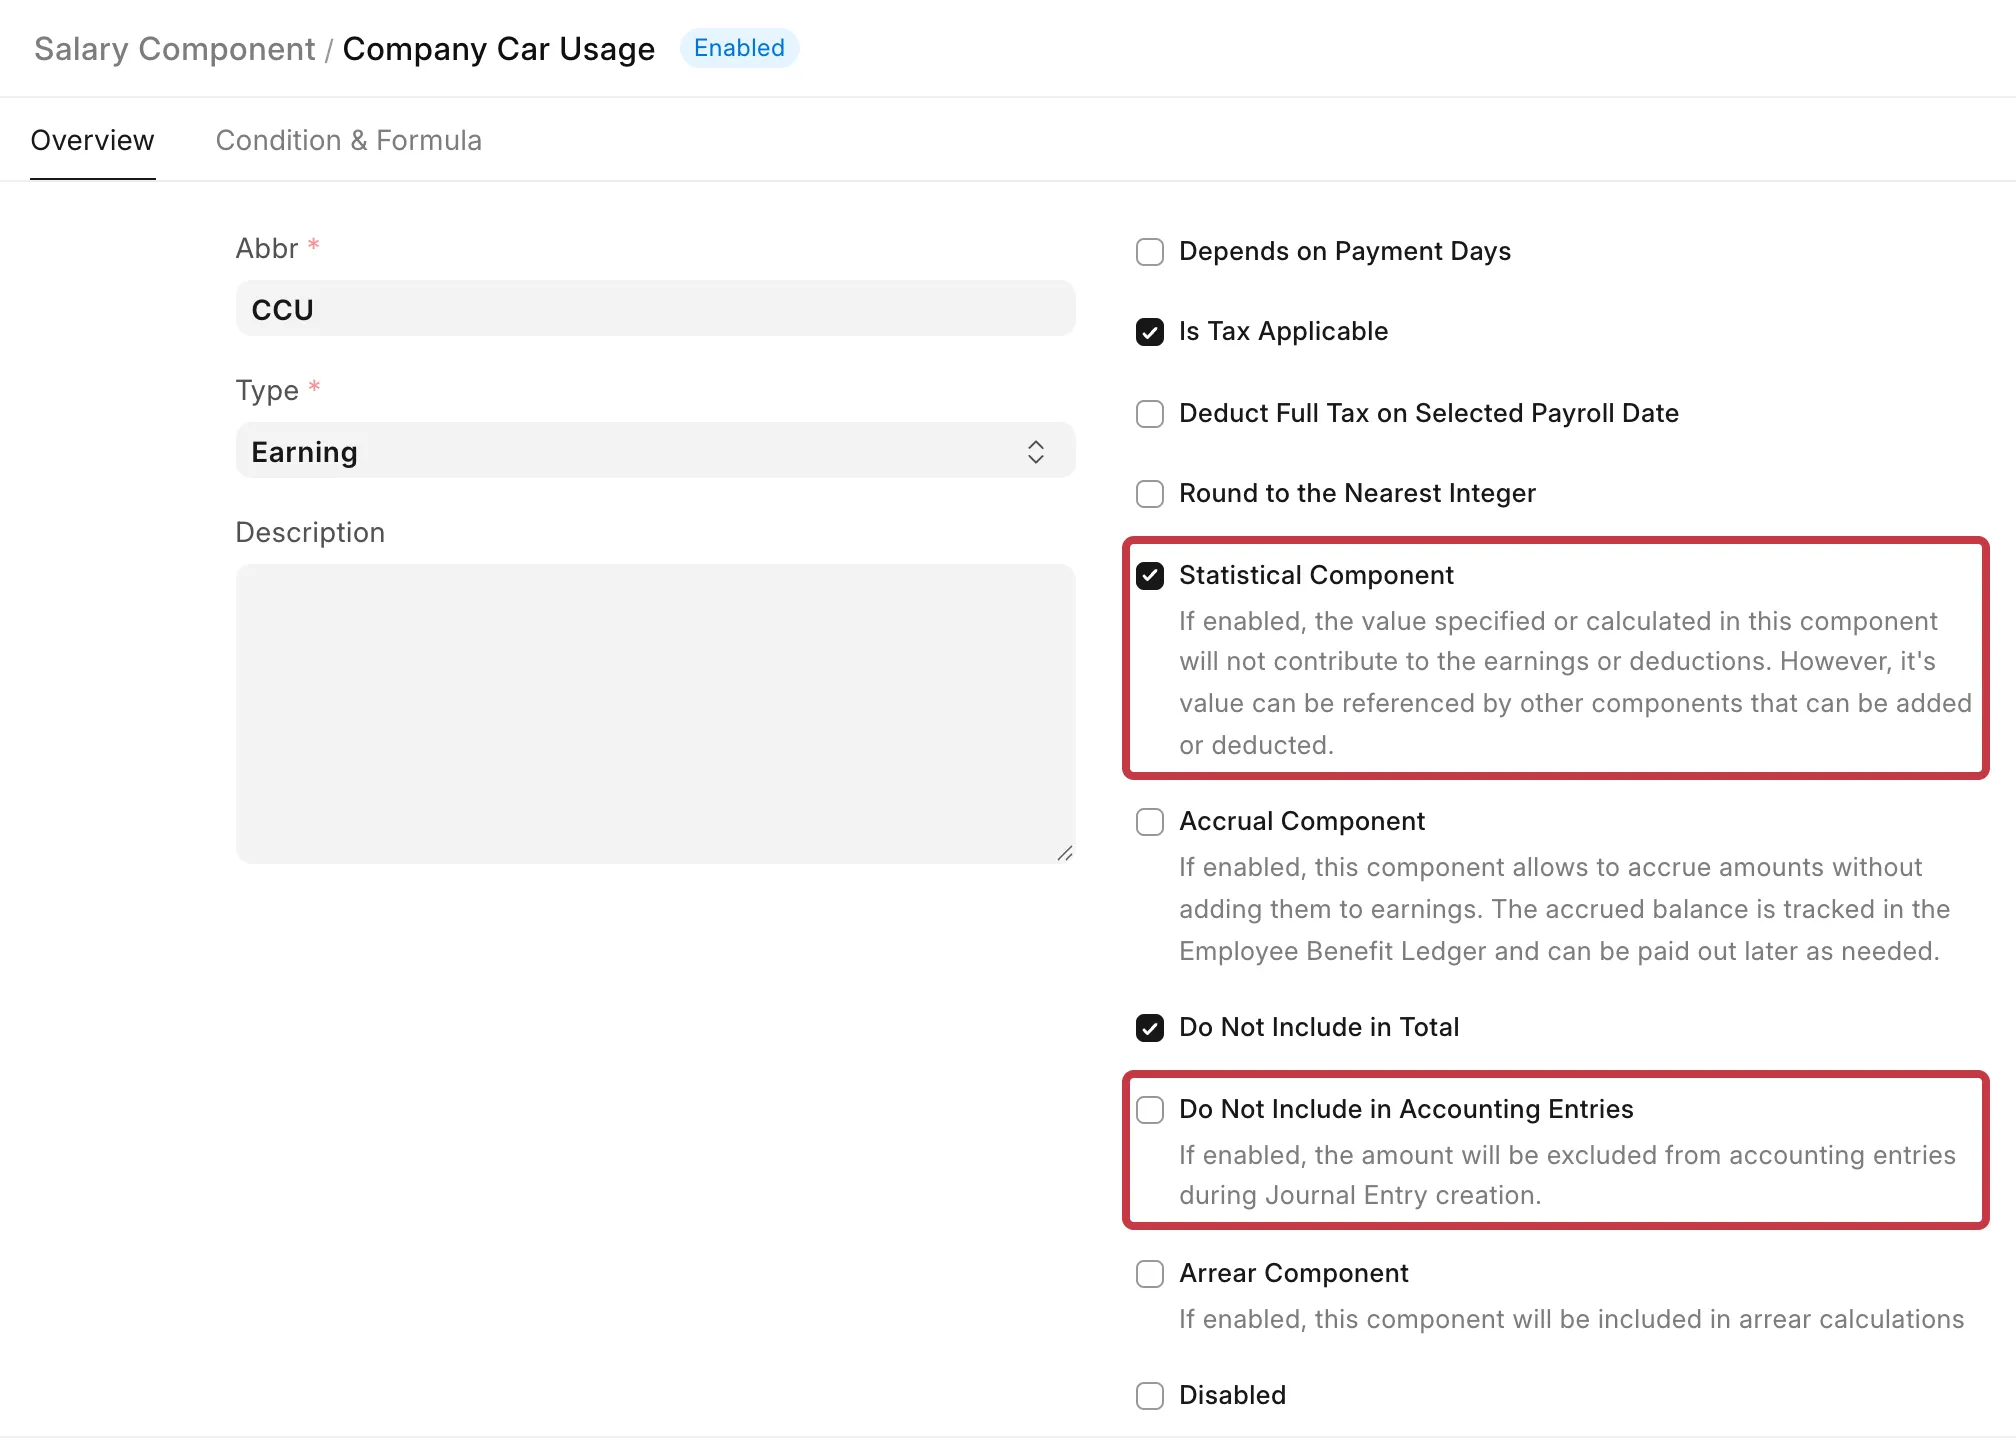This screenshot has height=1446, width=2016.
Task: Click the Type field label
Action: [267, 390]
